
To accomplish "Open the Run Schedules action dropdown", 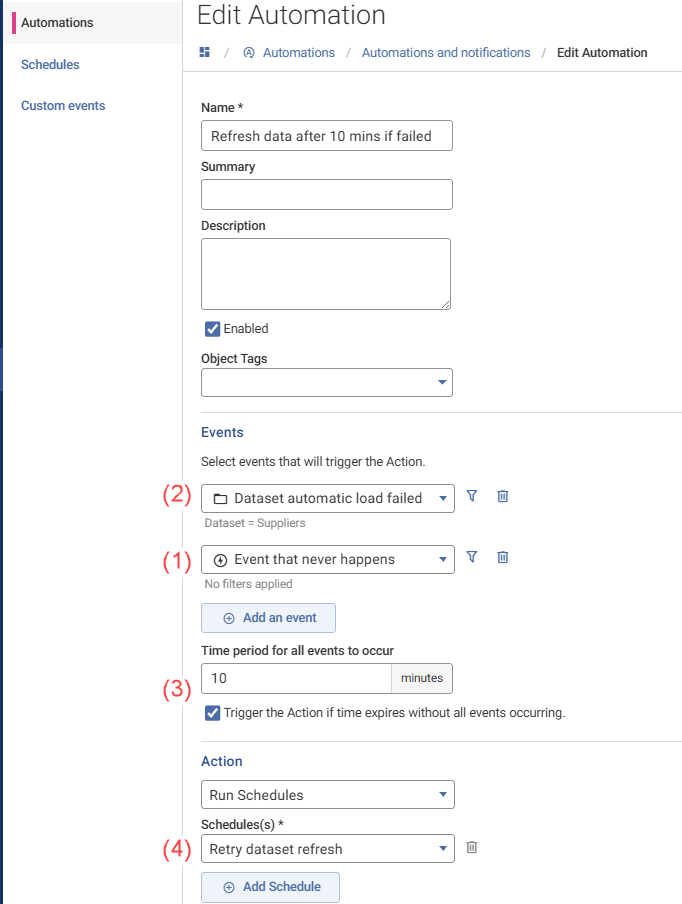I will pos(442,795).
